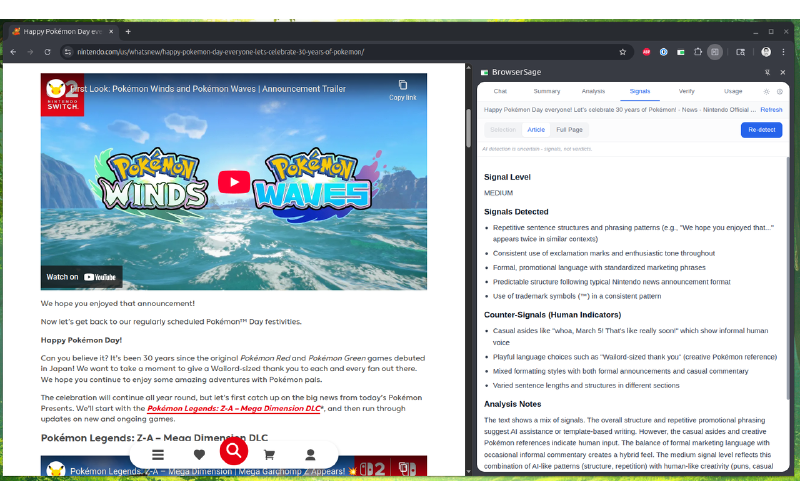Go back with the browser back arrow
The image size is (800, 500).
13,52
